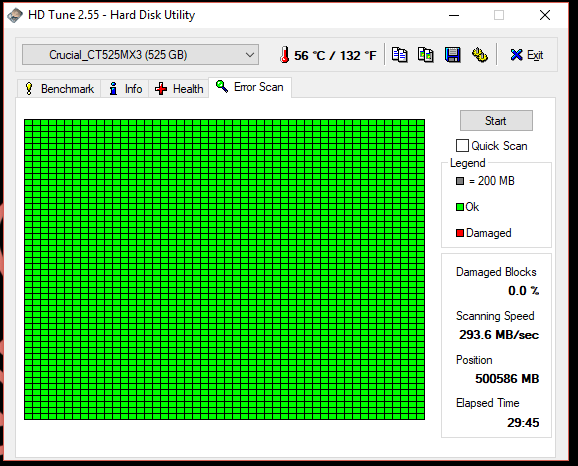Enable the Quick Scan checkbox
Screen dimensions: 578x466
pyautogui.click(x=462, y=146)
